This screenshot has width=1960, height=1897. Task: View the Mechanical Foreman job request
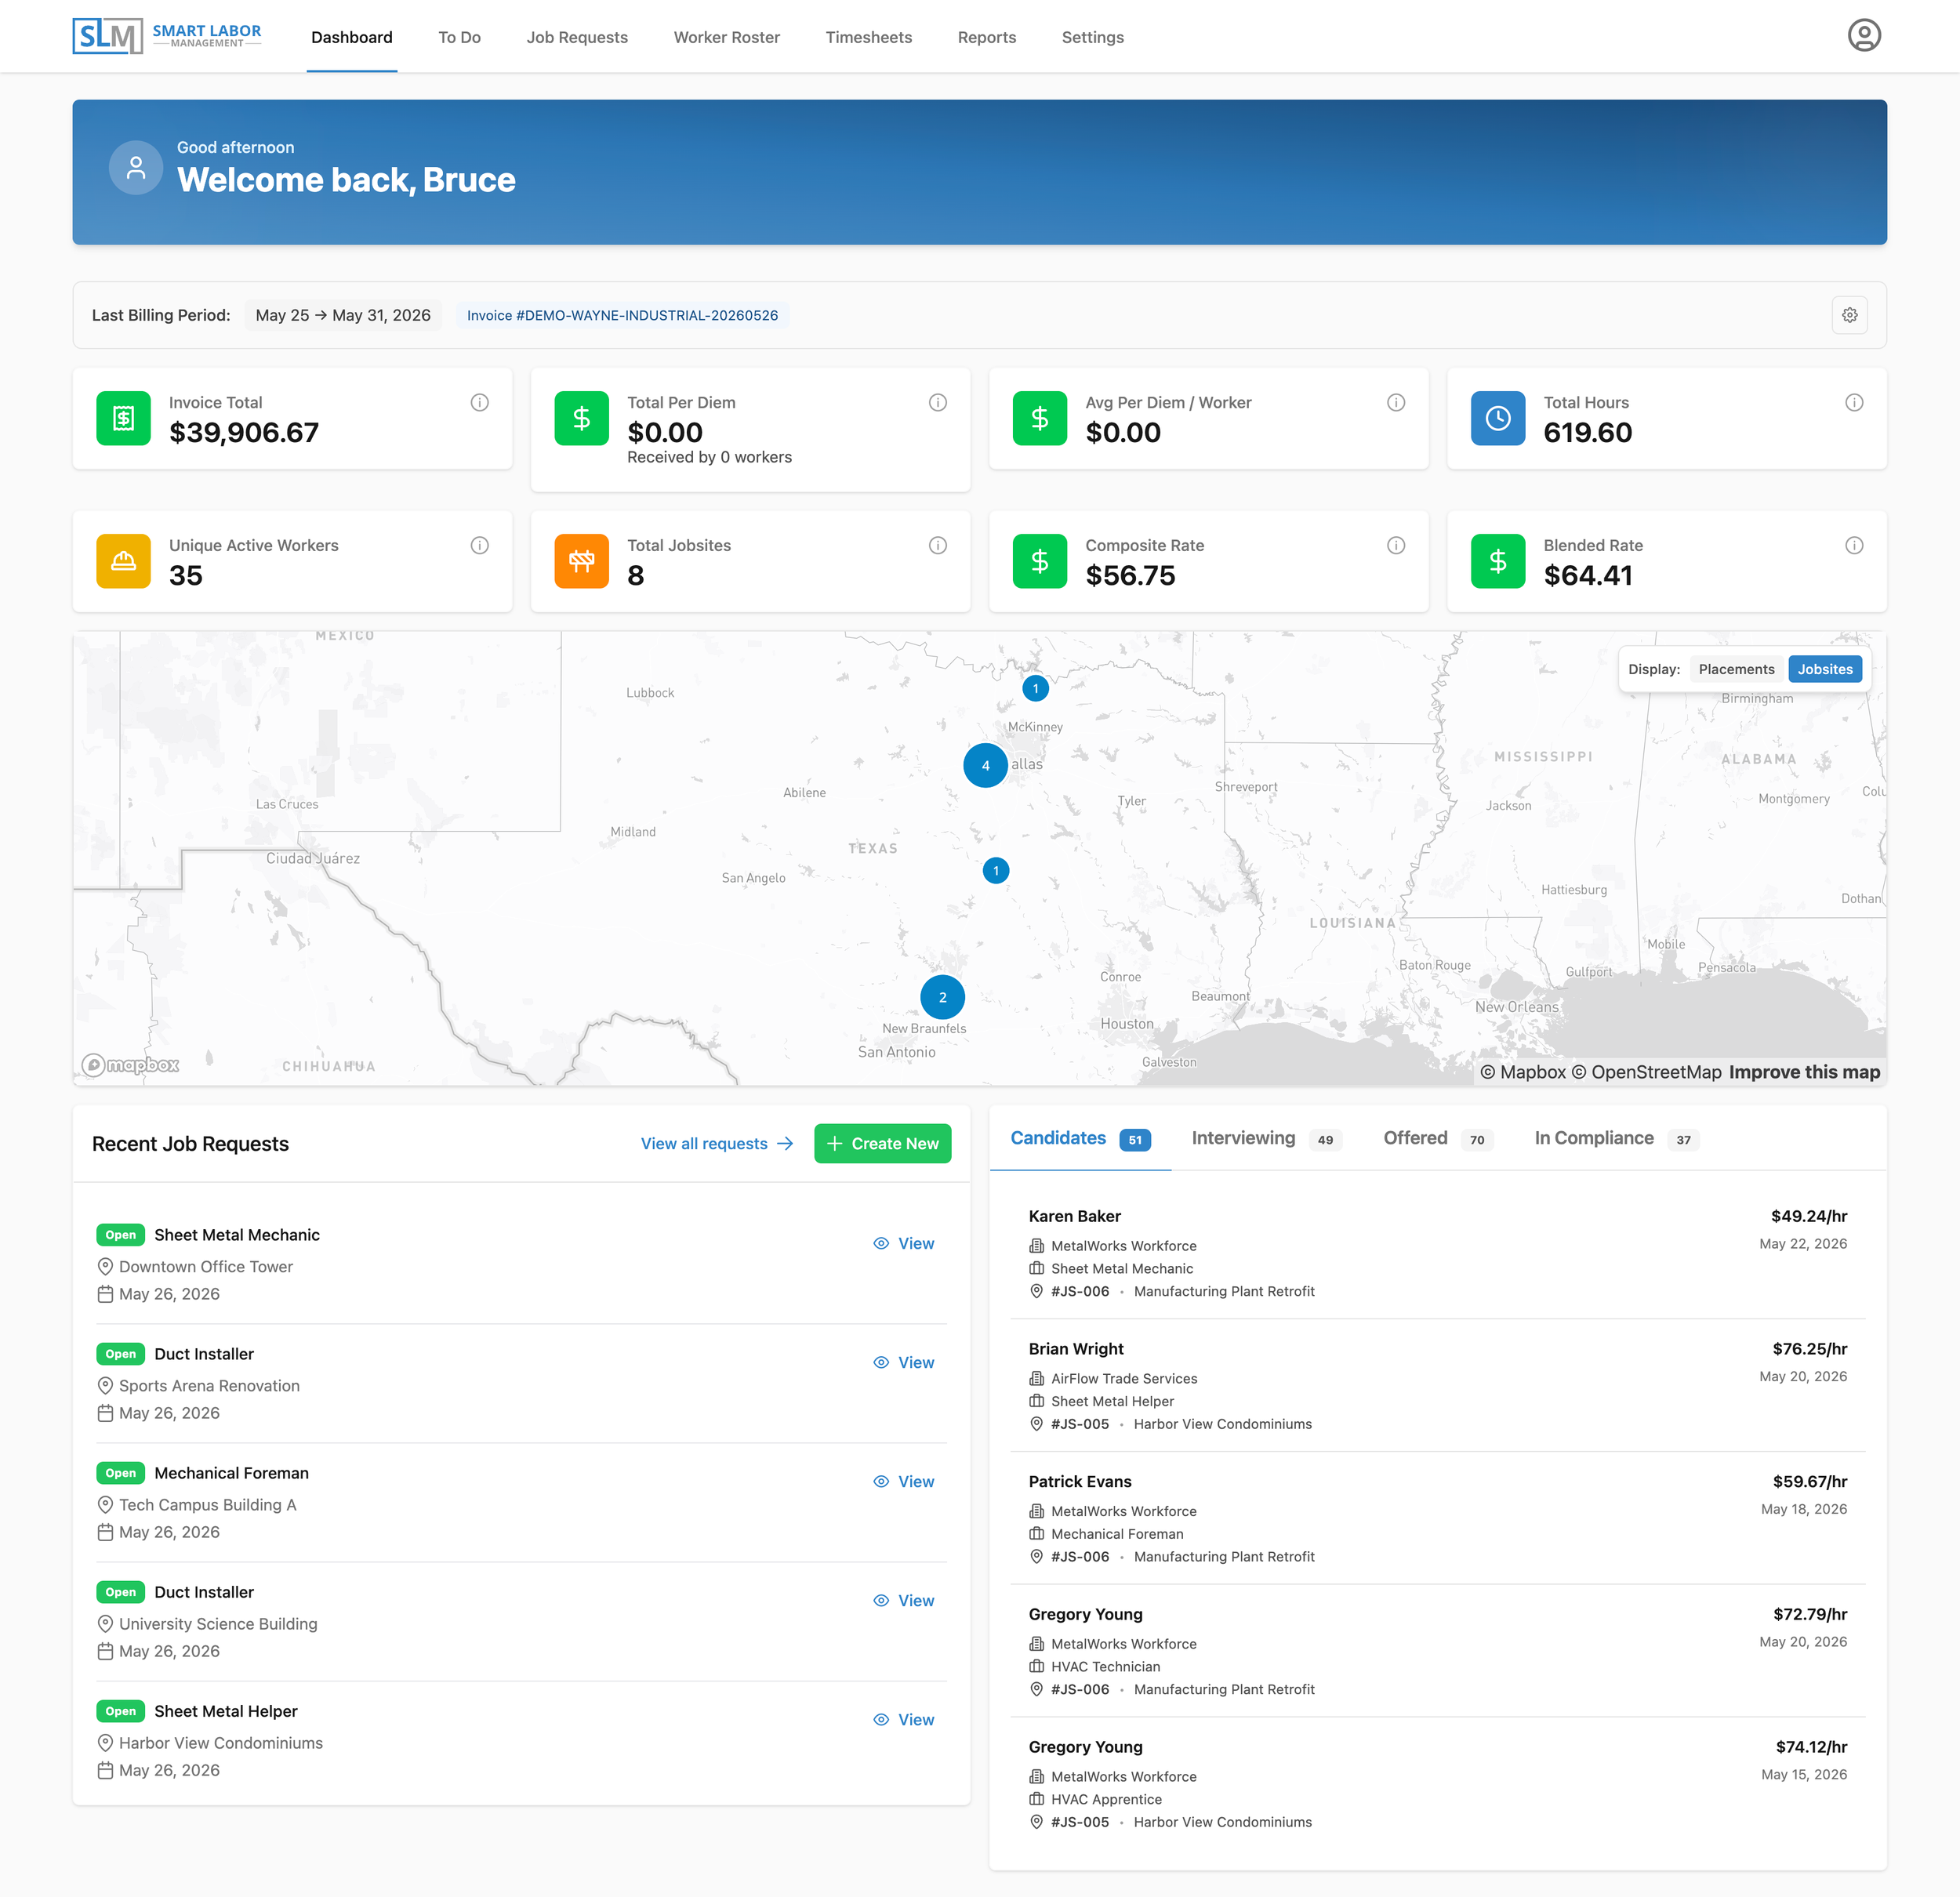[903, 1481]
